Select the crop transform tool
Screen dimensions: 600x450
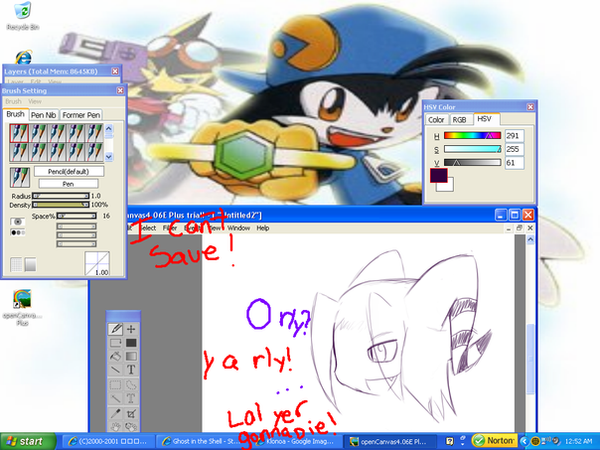[x=131, y=414]
